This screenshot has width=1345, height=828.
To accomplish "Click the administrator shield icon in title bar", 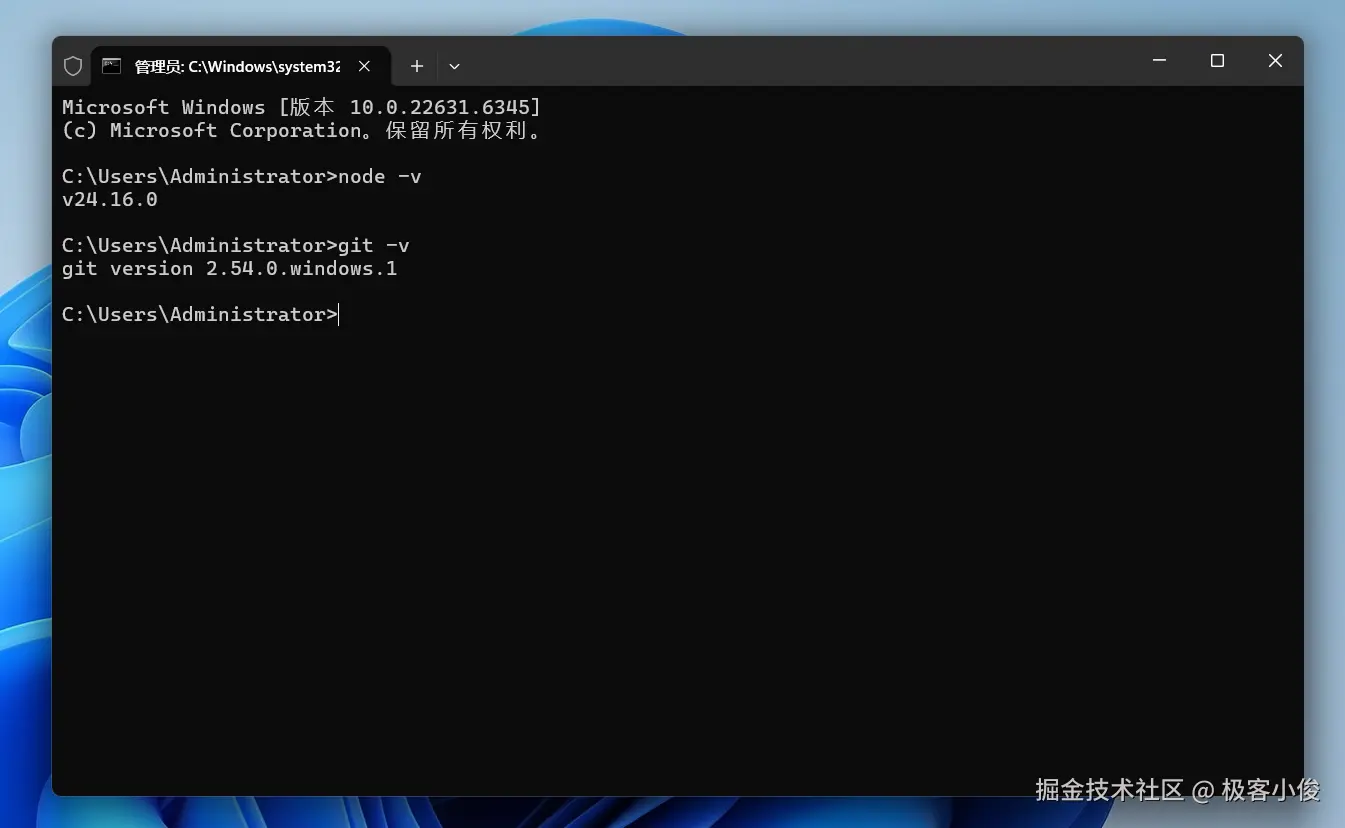I will (x=73, y=66).
